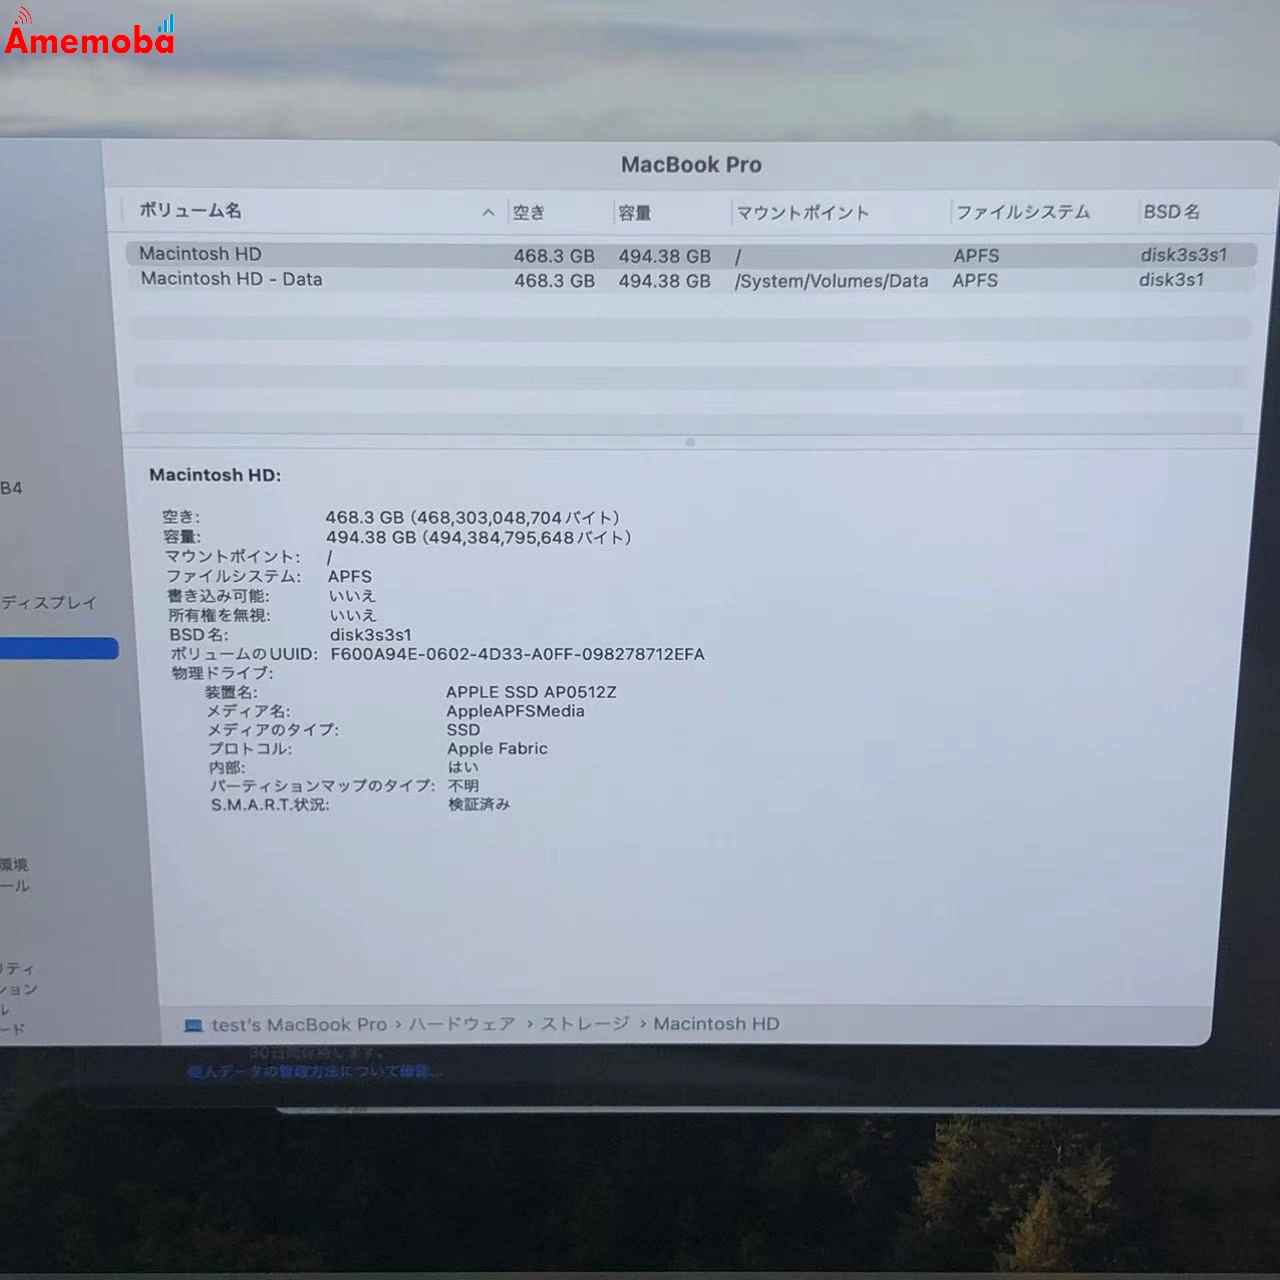Open the 個人データの管理方法について link
This screenshot has height=1280, width=1280.
[x=310, y=1071]
